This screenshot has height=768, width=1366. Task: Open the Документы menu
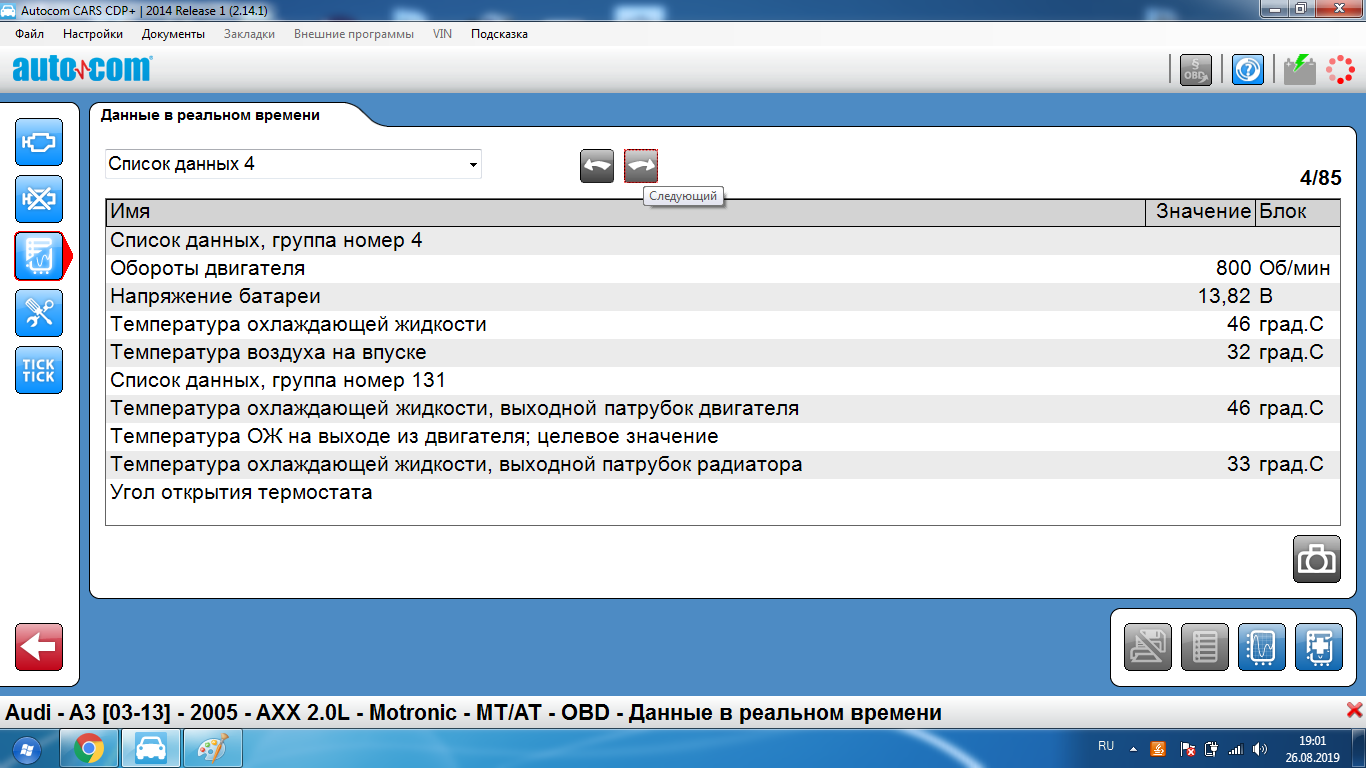click(x=173, y=34)
